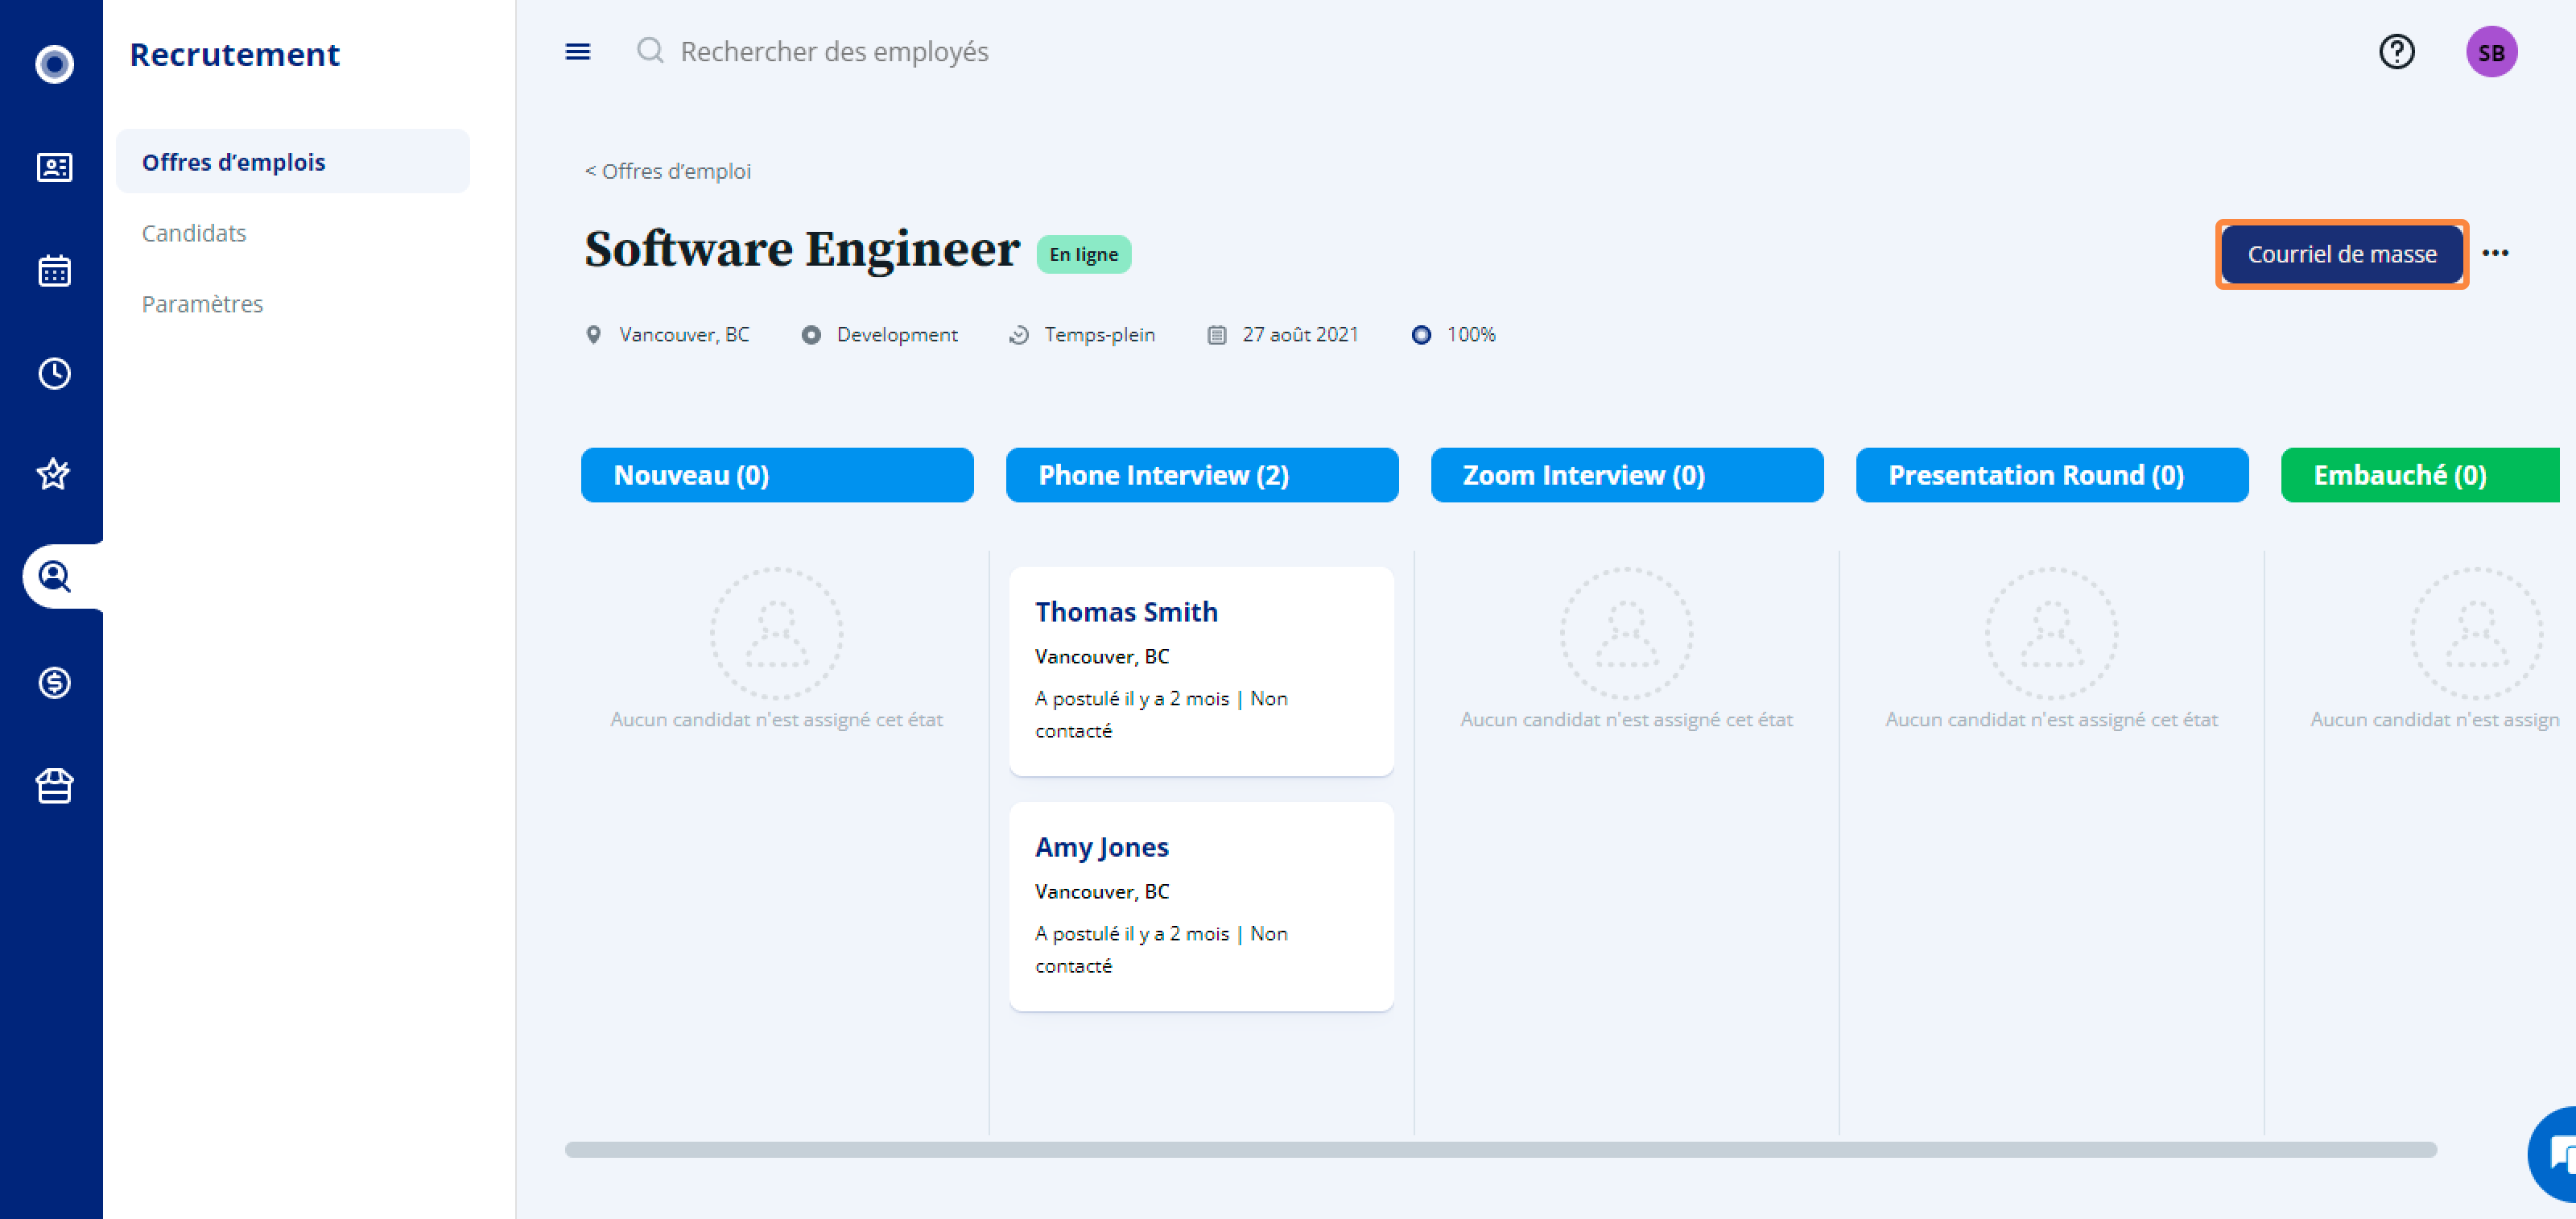Open the marketplace store sidebar icon

(54, 786)
